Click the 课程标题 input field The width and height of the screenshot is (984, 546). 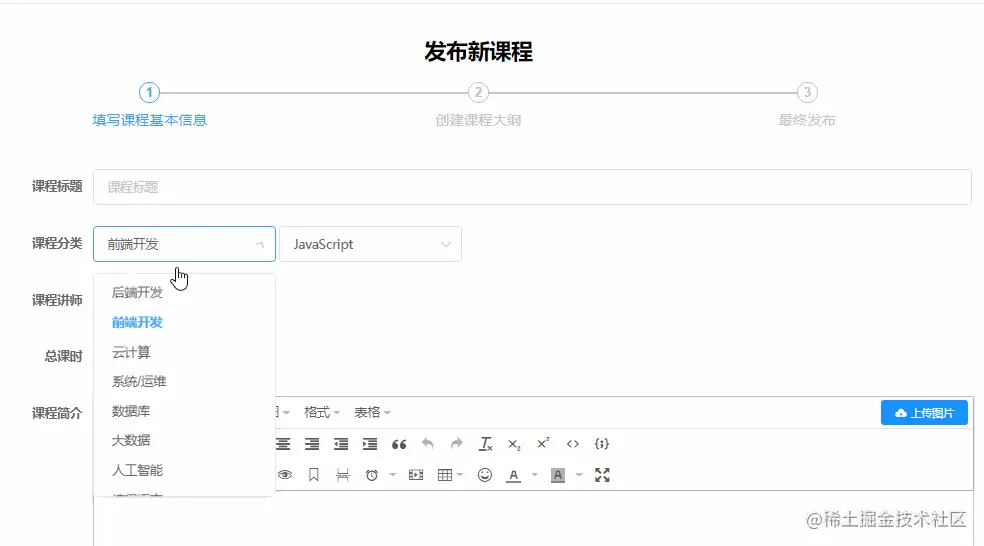point(532,187)
